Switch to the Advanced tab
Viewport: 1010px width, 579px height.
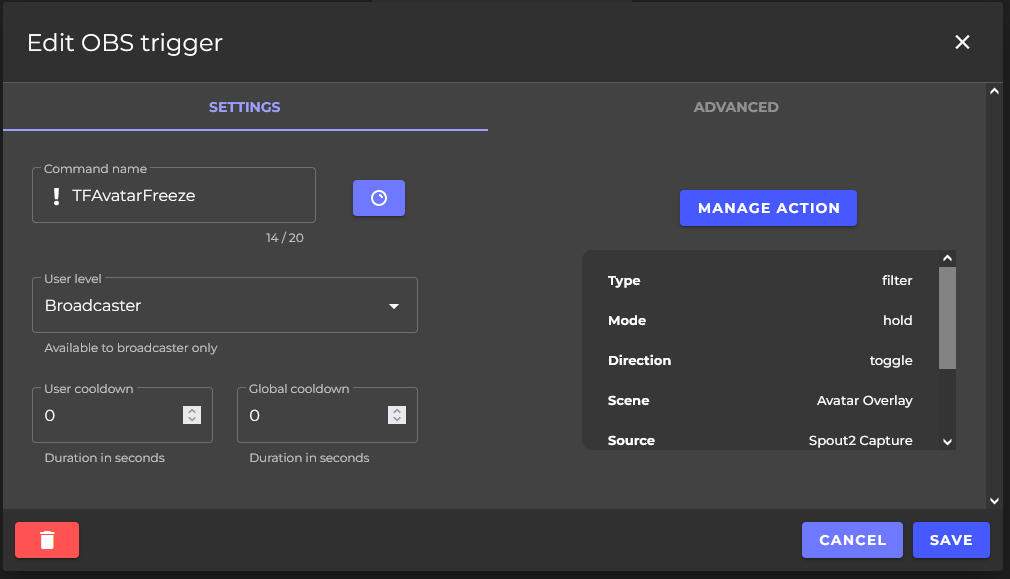pos(736,107)
